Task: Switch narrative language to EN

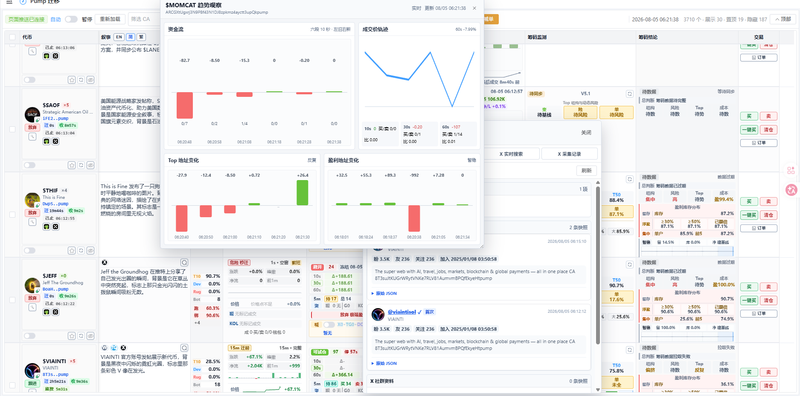Action: pyautogui.click(x=118, y=37)
